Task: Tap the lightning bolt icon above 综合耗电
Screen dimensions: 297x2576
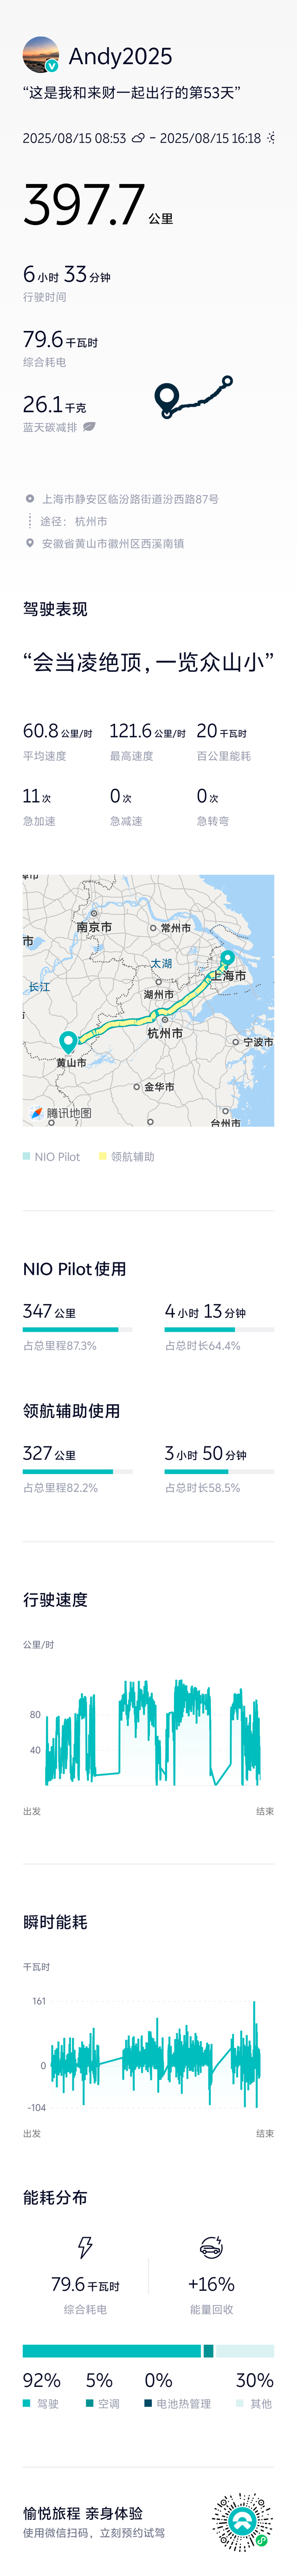Action: (x=85, y=2247)
